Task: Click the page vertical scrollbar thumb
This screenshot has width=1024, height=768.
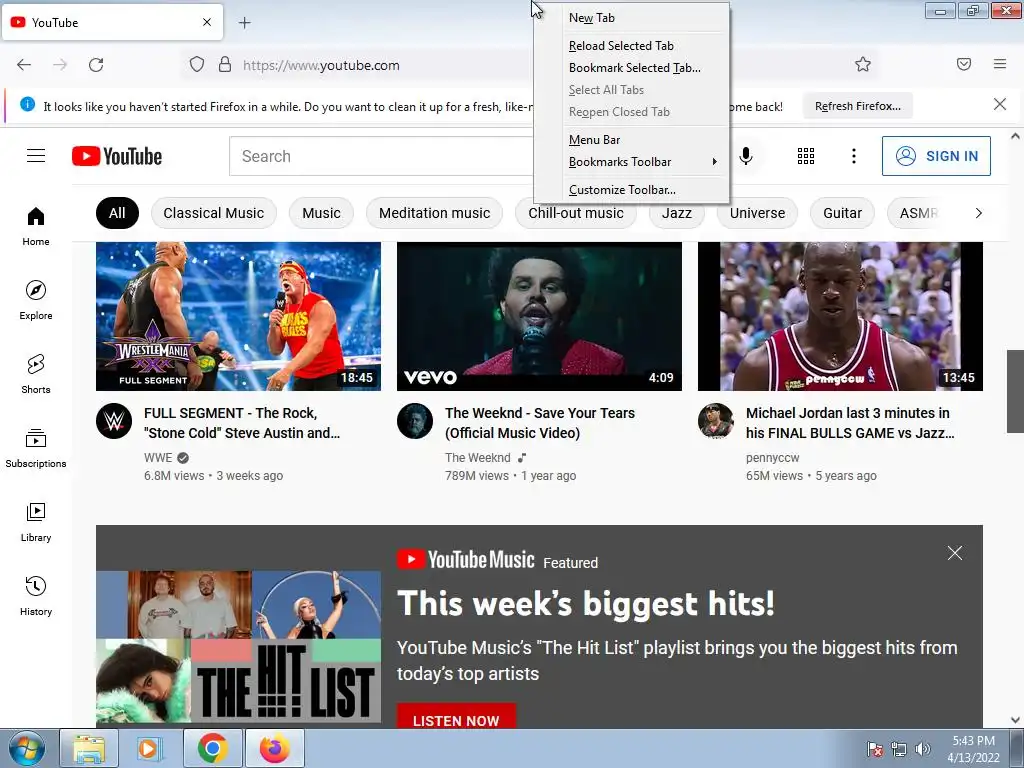Action: pos(1015,391)
